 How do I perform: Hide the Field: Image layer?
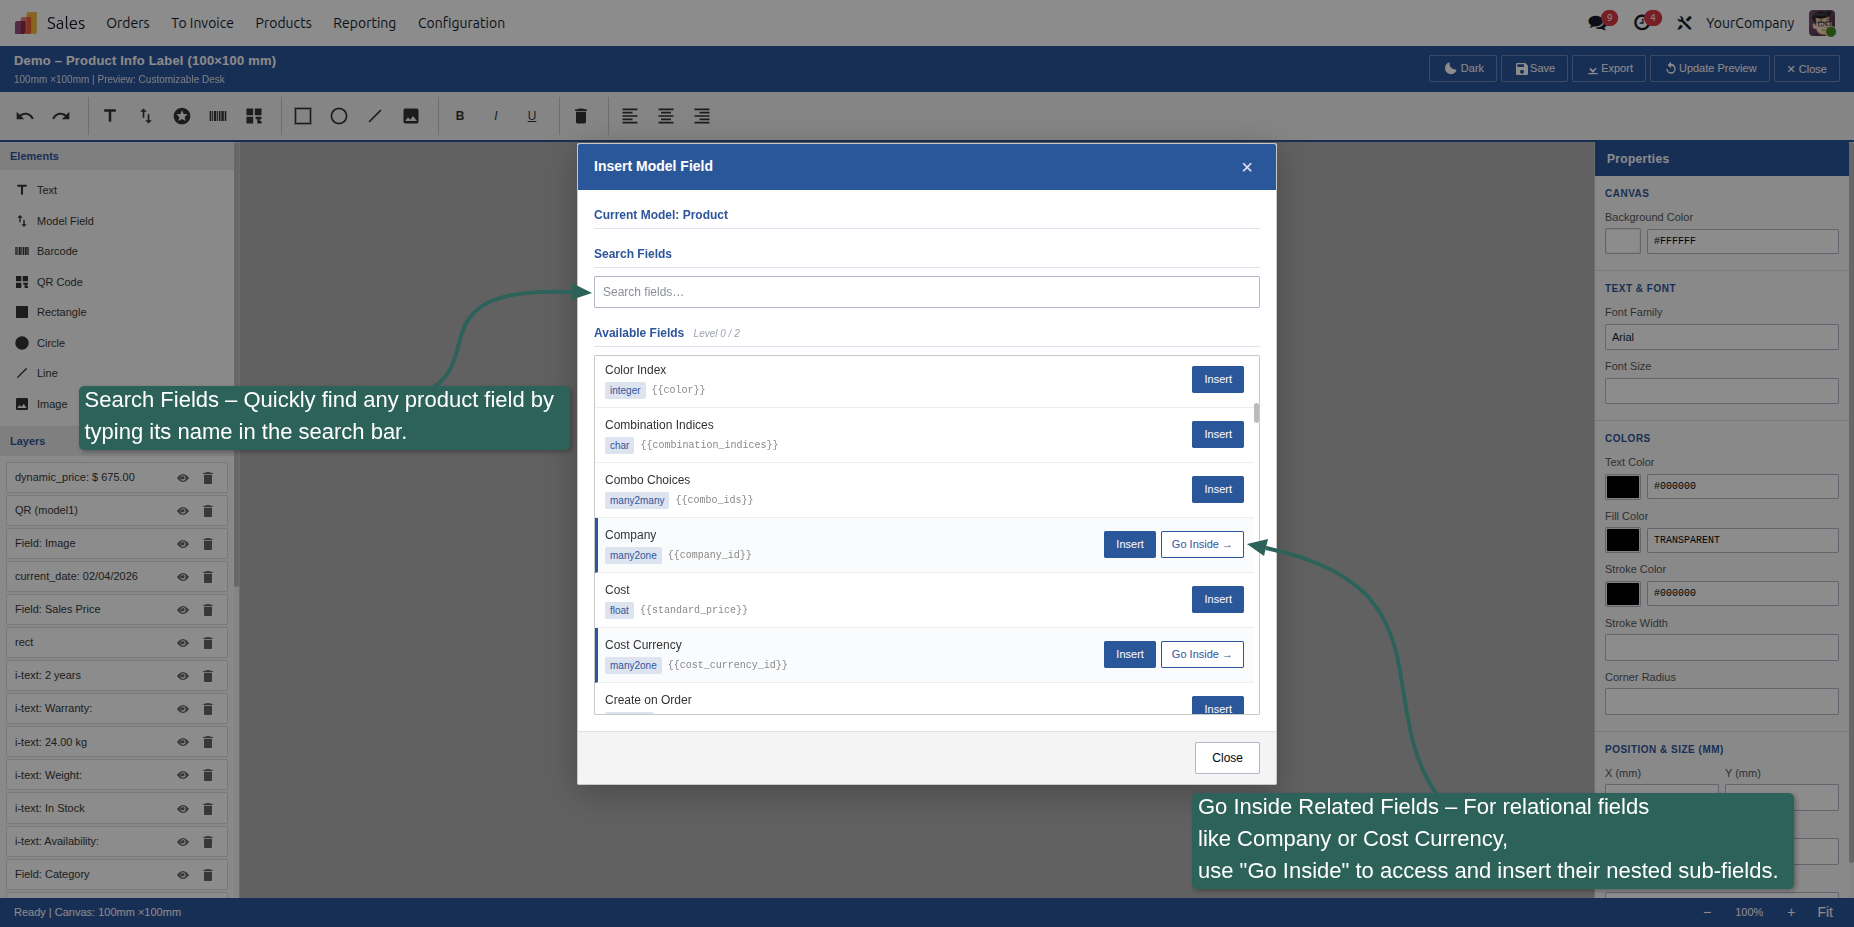tap(183, 544)
